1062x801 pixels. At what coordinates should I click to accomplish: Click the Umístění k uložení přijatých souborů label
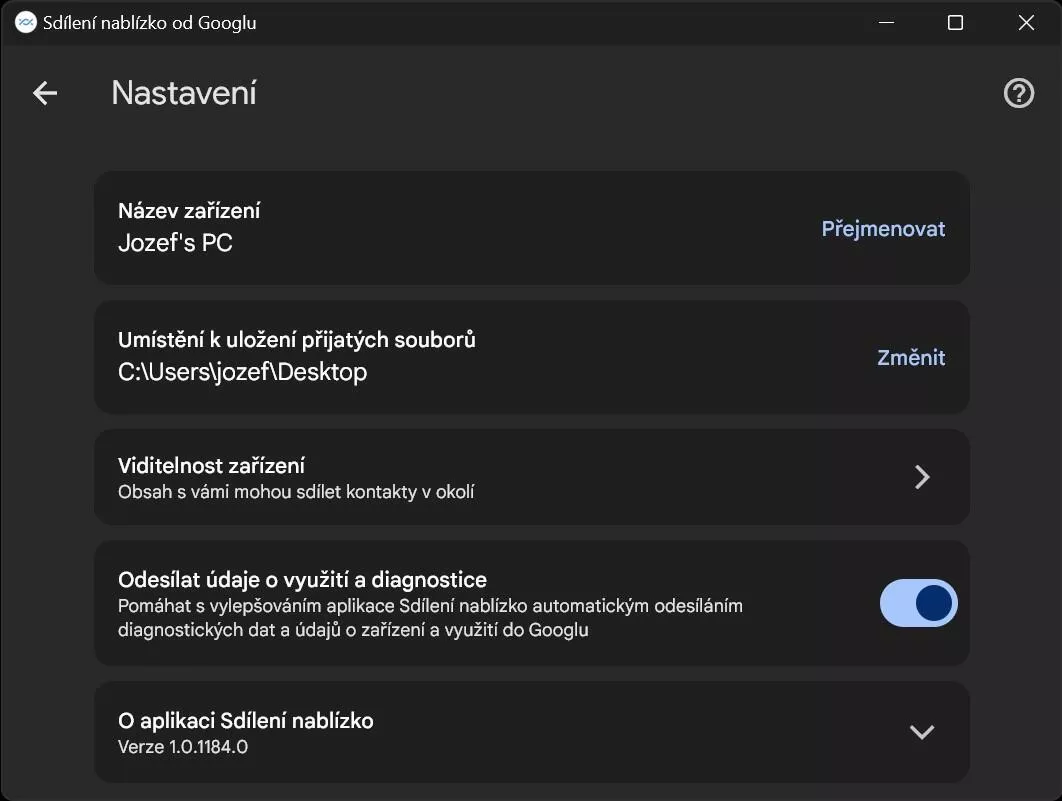297,340
